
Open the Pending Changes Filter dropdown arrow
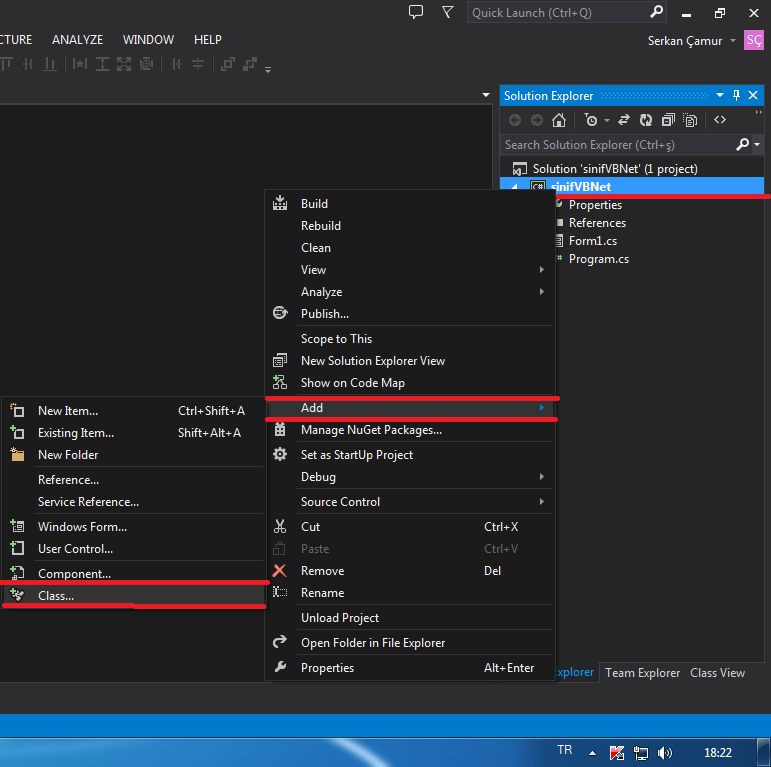tap(607, 120)
